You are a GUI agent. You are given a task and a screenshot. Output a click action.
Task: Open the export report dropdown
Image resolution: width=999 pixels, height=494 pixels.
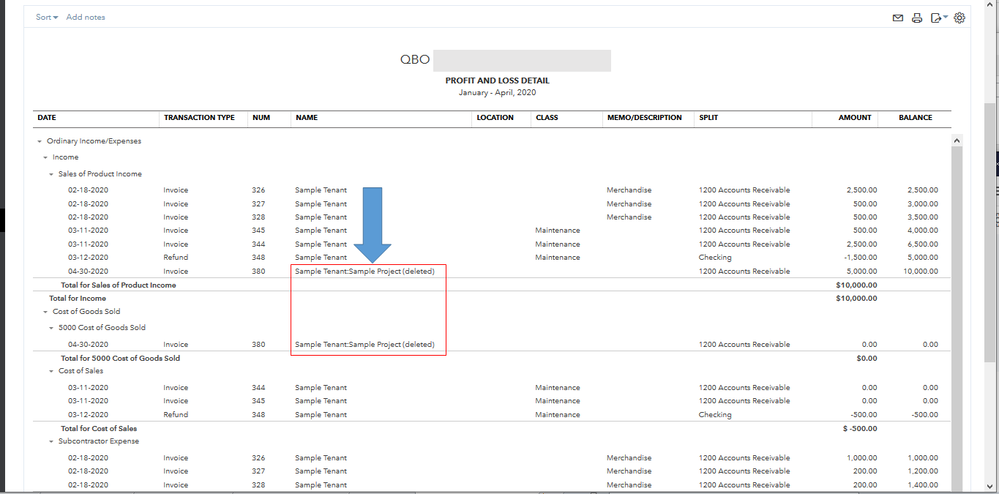coord(938,18)
